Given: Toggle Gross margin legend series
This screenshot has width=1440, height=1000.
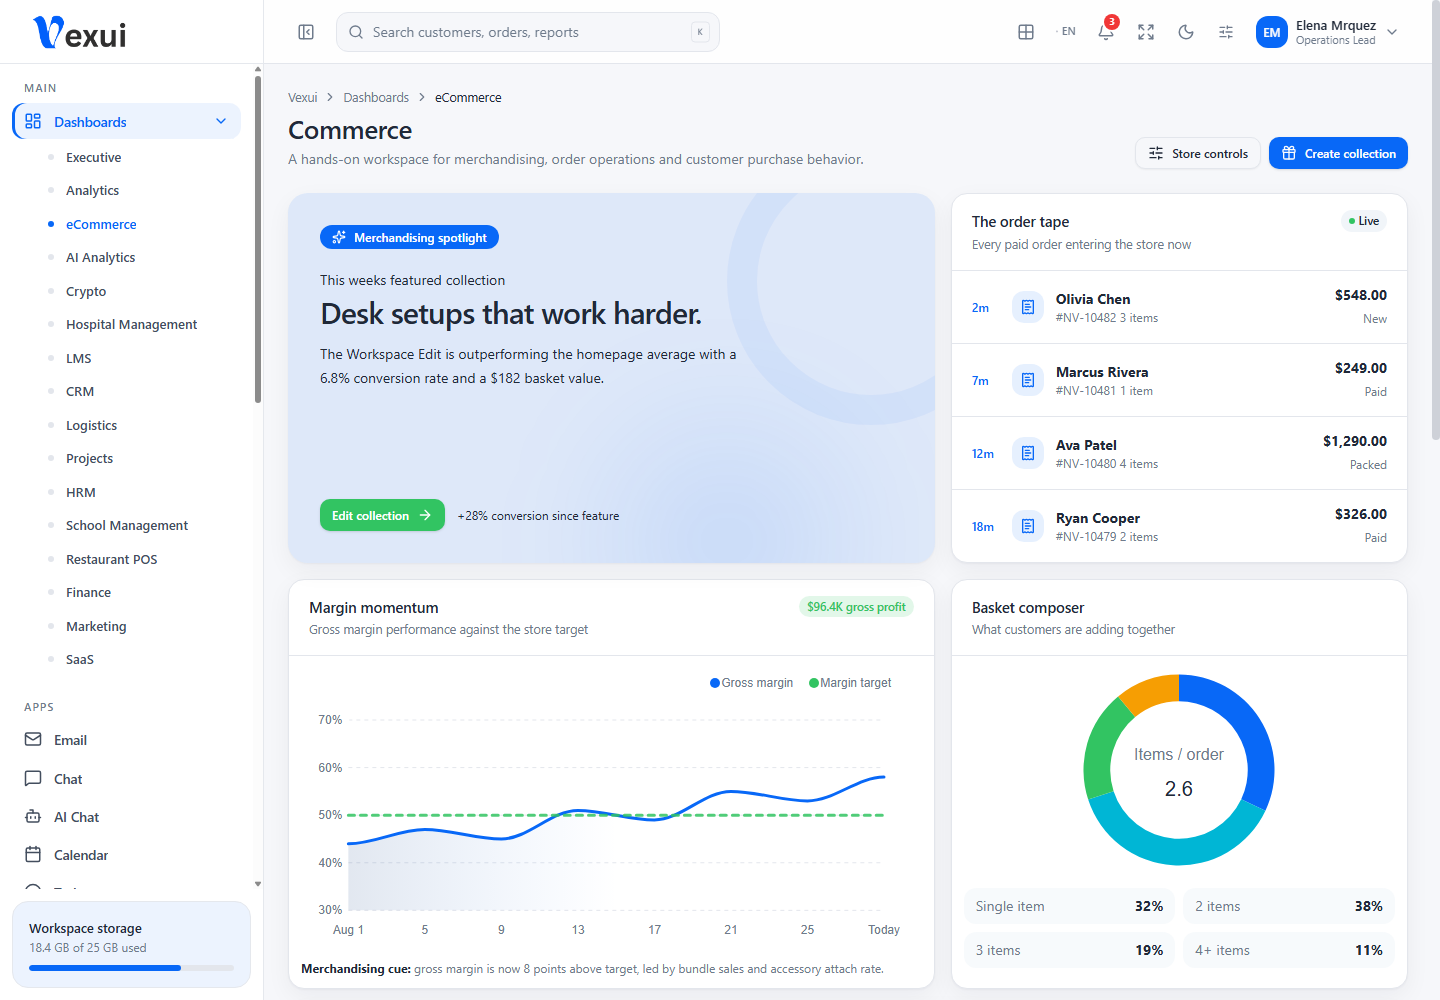Looking at the screenshot, I should coord(751,683).
